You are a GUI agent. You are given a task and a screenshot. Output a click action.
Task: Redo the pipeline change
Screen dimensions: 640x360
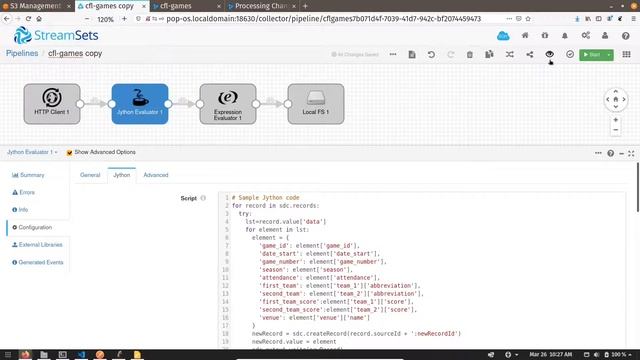[x=451, y=54]
